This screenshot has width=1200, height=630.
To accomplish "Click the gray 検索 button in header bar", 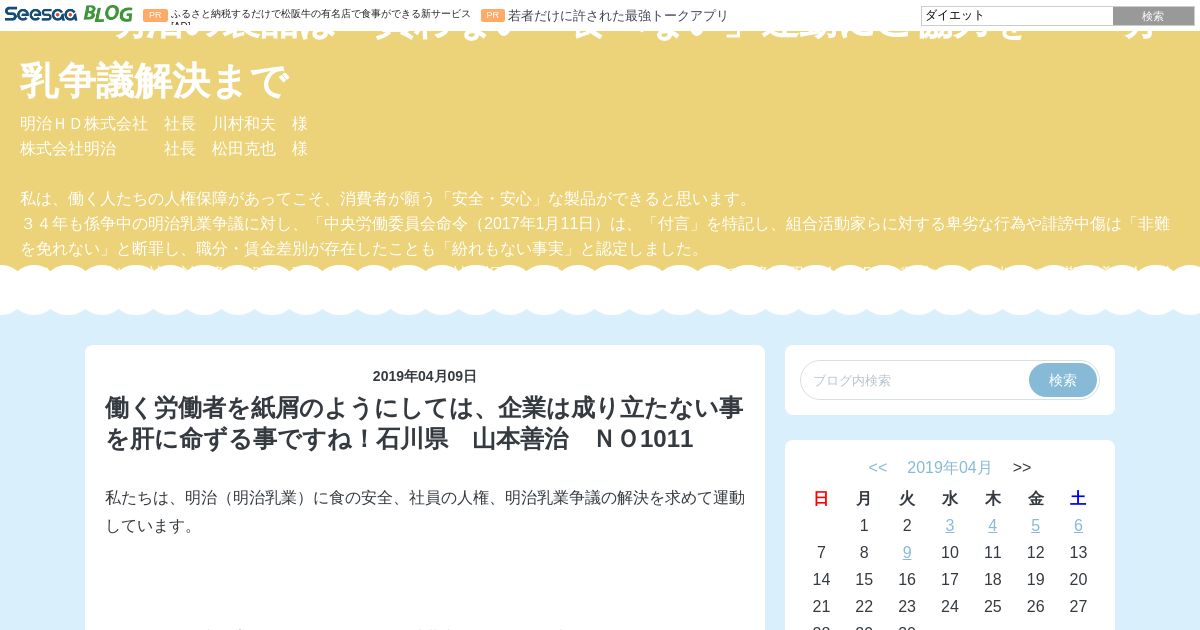I will [x=1153, y=15].
